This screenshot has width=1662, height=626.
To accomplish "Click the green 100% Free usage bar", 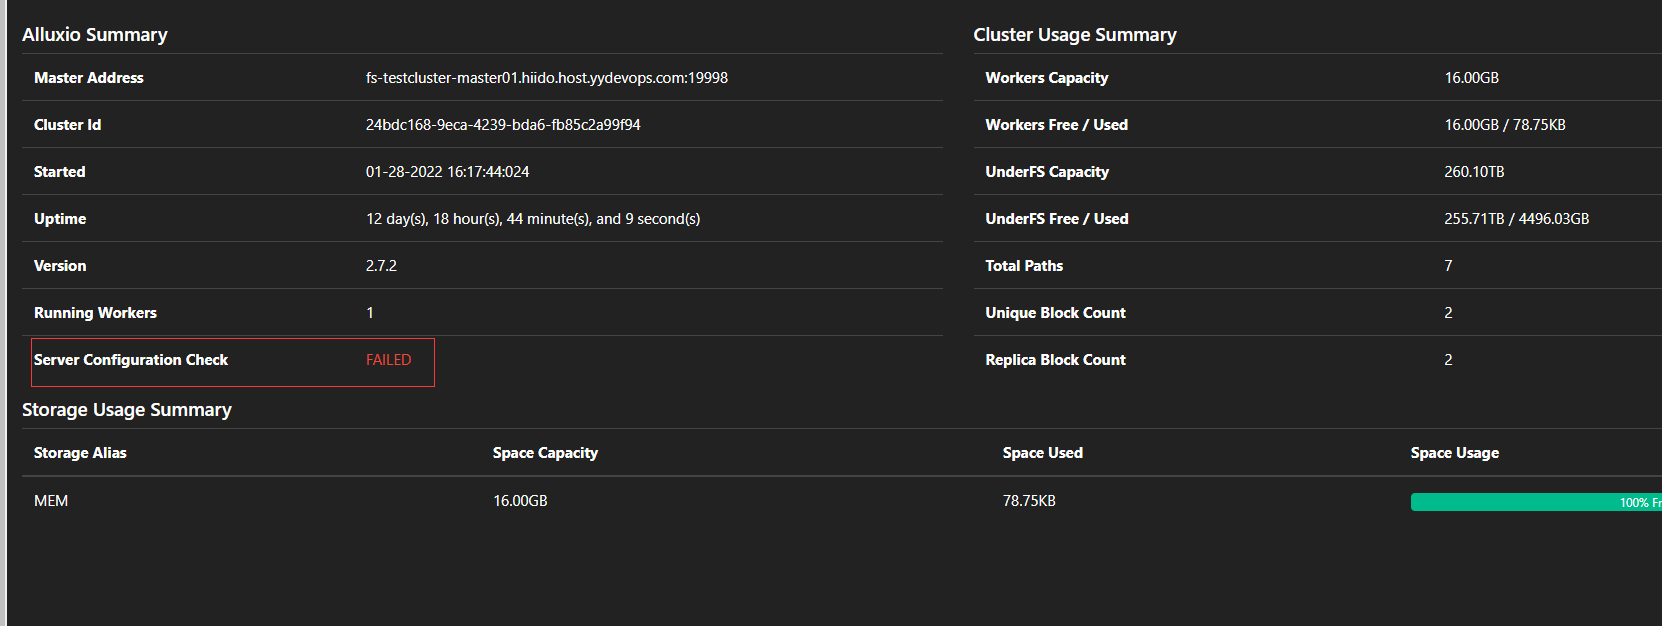I will [x=1530, y=501].
